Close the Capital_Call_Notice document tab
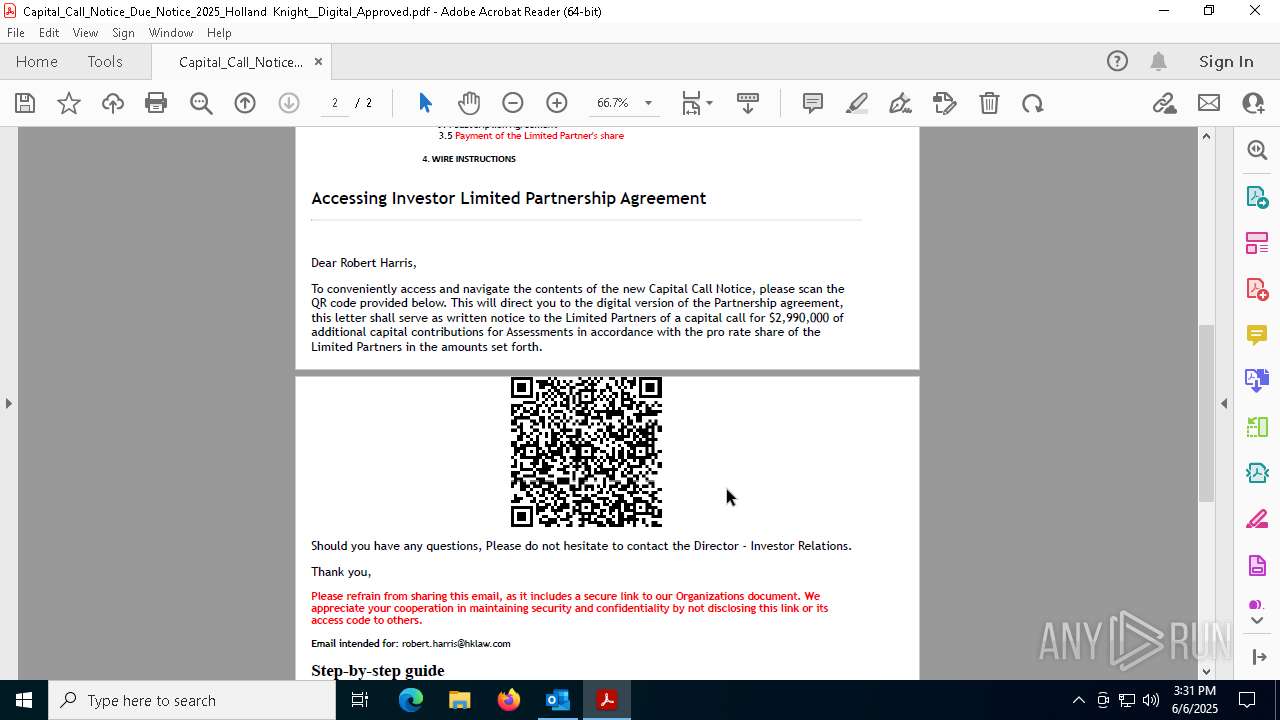This screenshot has width=1280, height=720. tap(318, 61)
